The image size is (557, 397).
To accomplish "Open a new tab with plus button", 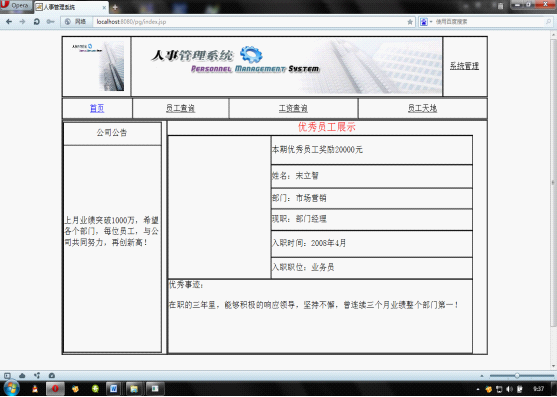I will pos(115,7).
